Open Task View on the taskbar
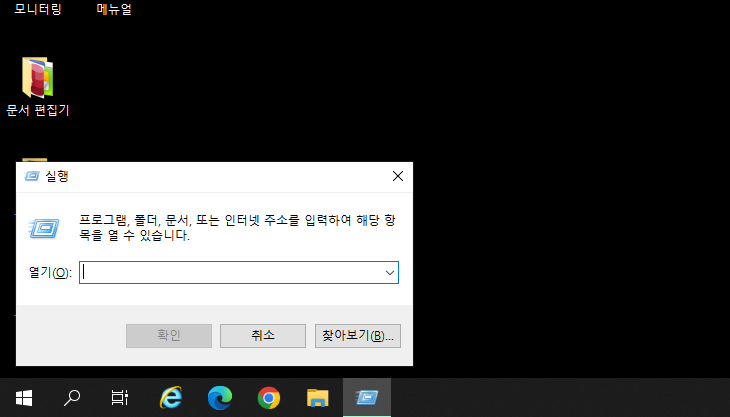The width and height of the screenshot is (730, 417). click(120, 398)
